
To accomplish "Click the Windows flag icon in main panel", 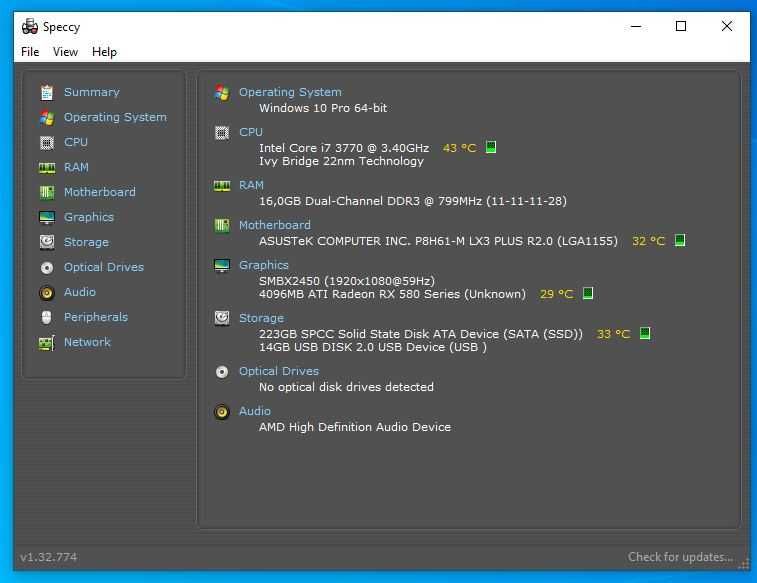I will tap(222, 92).
